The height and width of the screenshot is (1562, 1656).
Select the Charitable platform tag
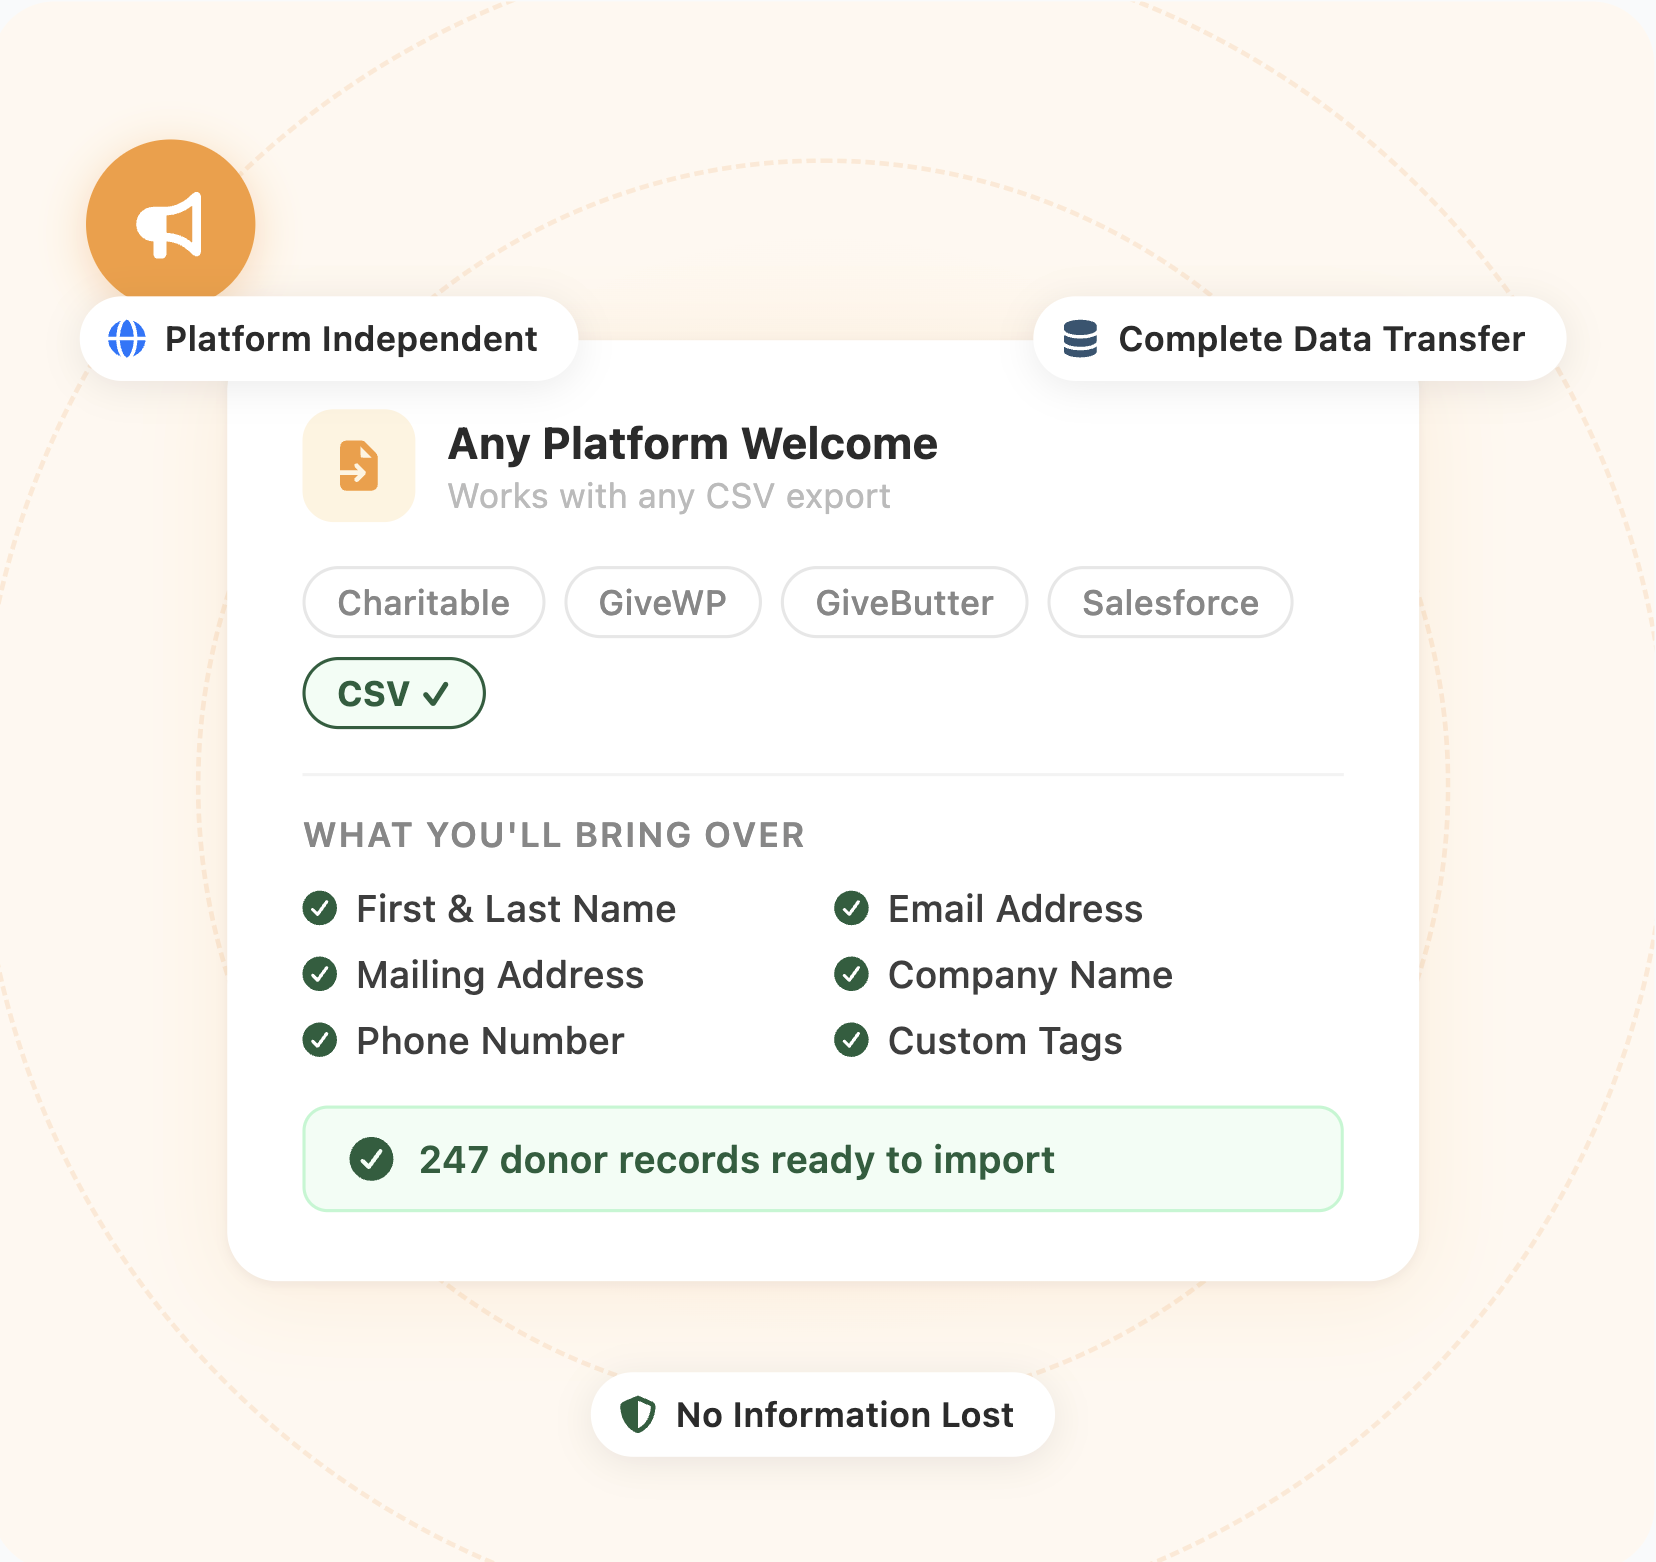pyautogui.click(x=423, y=602)
